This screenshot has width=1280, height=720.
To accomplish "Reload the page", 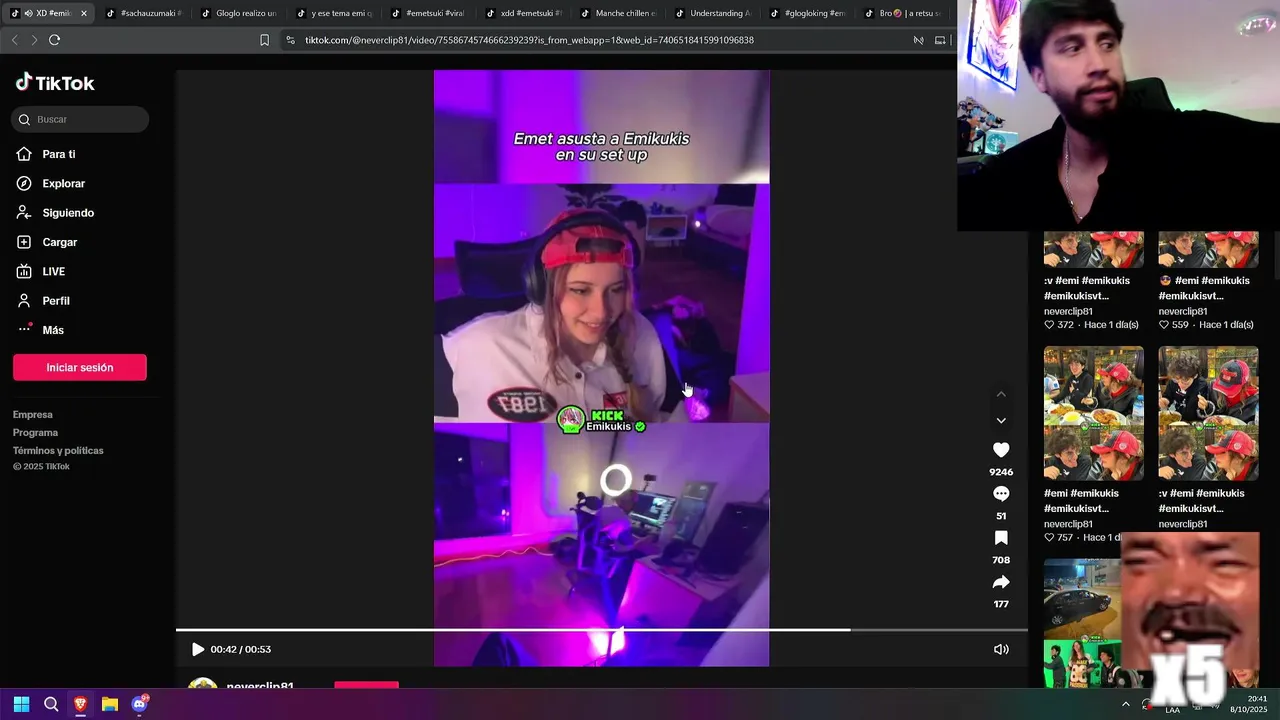I will coord(54,40).
